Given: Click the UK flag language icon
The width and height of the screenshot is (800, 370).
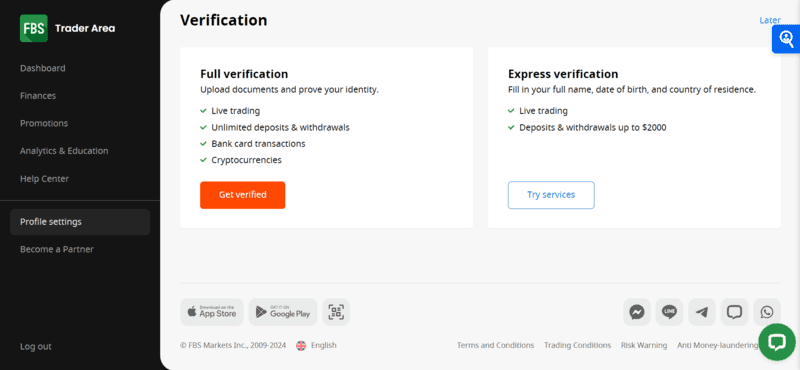Looking at the screenshot, I should point(302,346).
